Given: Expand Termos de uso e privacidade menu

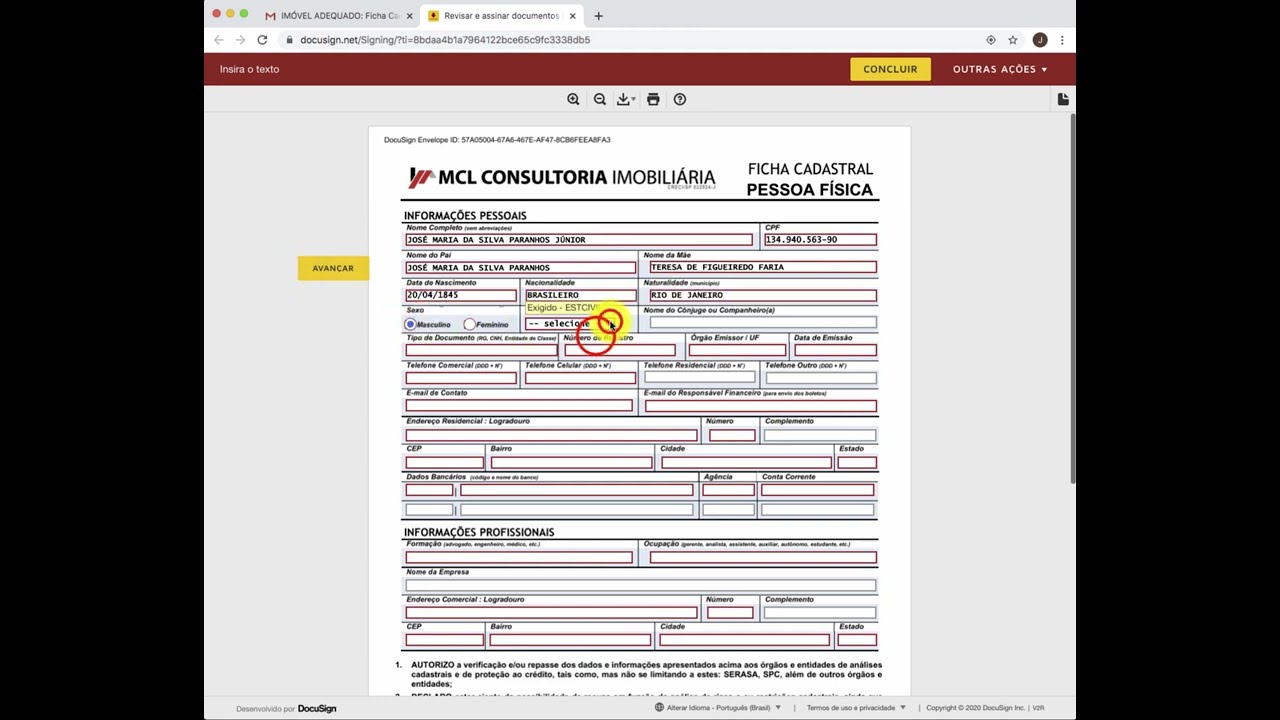Looking at the screenshot, I should 856,708.
